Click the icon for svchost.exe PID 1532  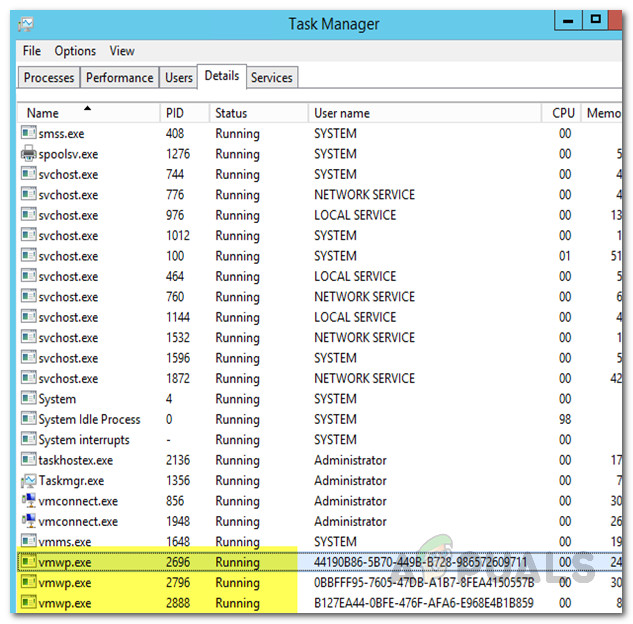[x=29, y=337]
